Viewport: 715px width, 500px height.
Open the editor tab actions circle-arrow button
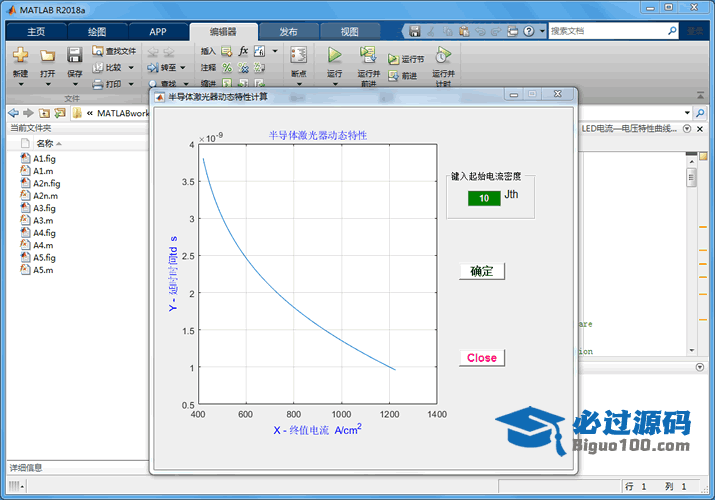tap(687, 129)
